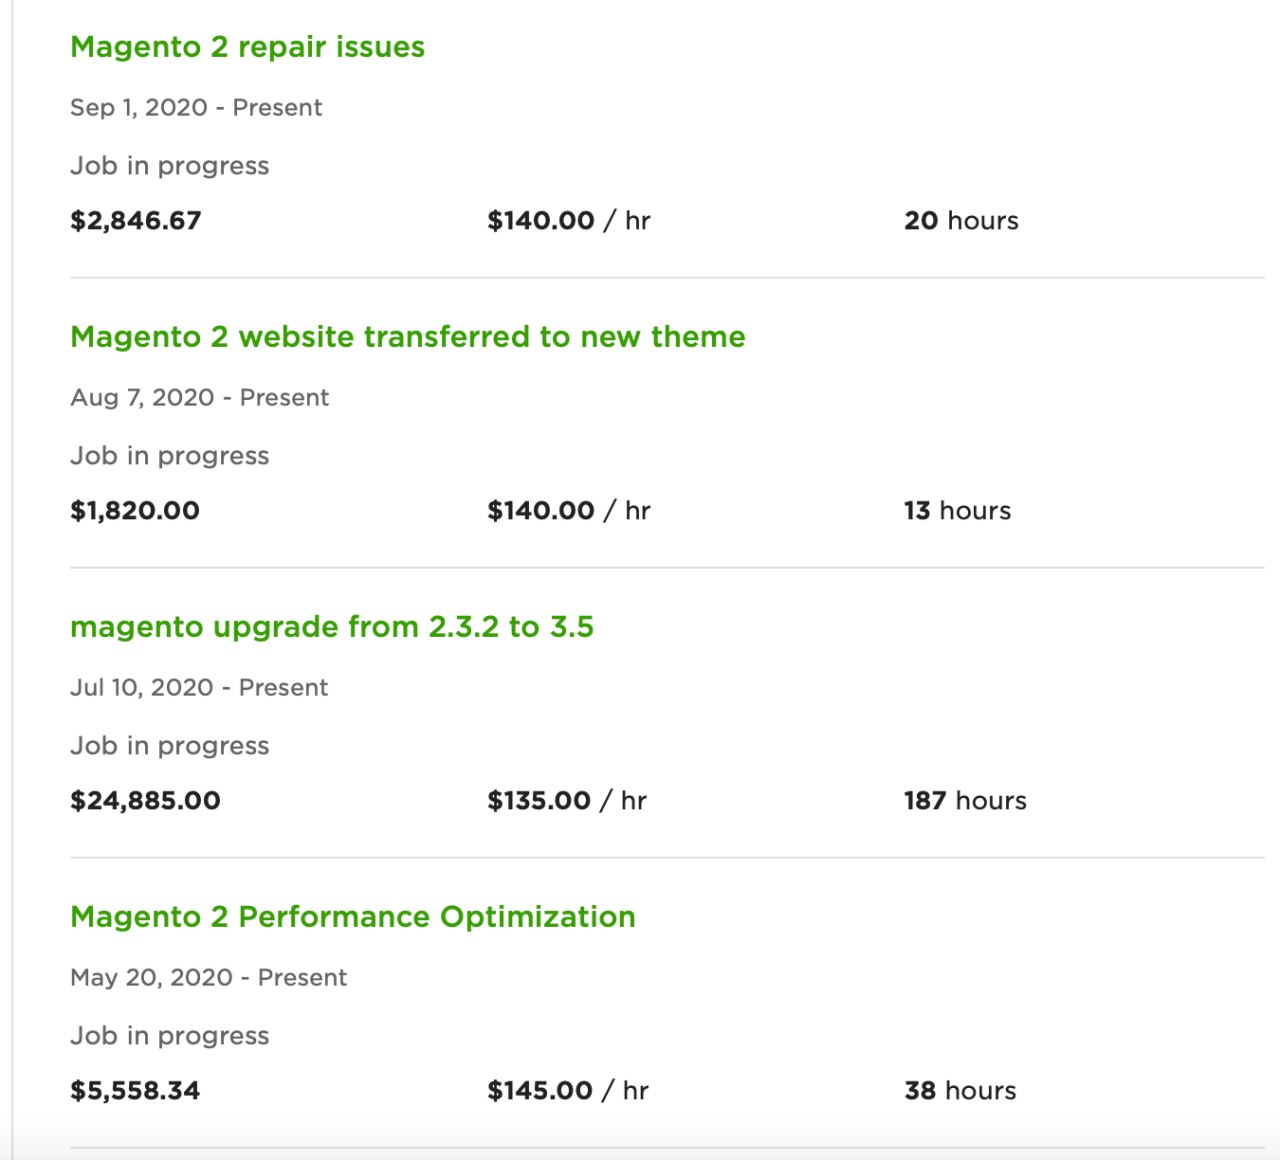
Task: Select the date 'Jul 10, 2020 - Present'
Action: point(199,688)
